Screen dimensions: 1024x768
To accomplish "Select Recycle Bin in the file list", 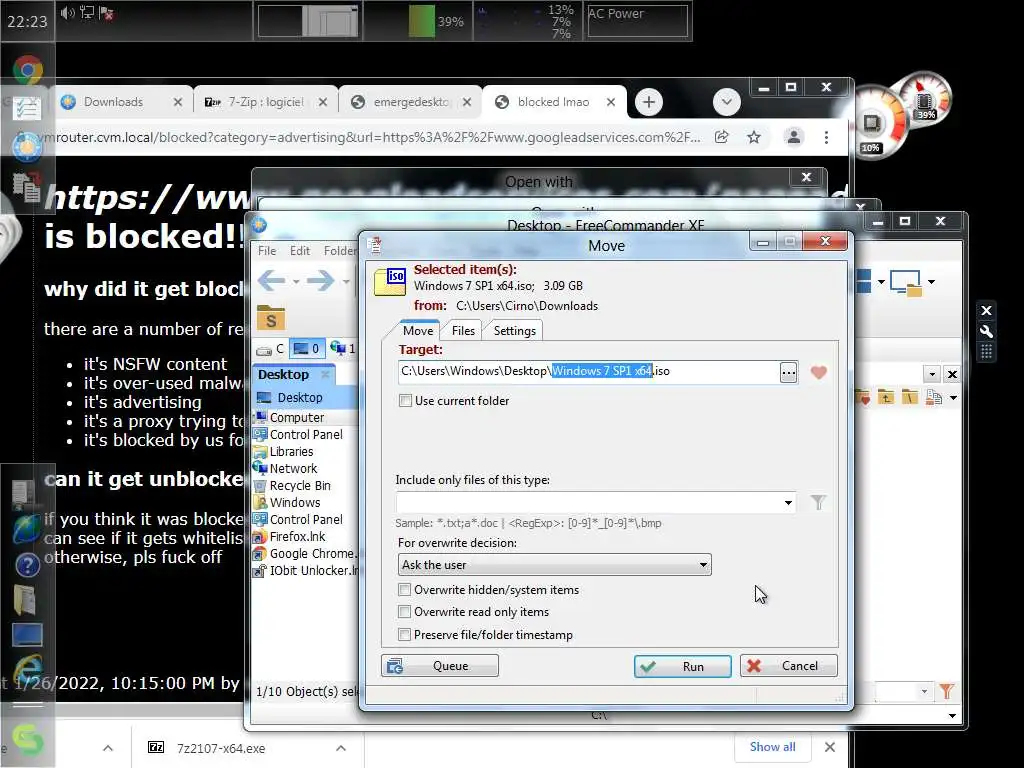I will pos(300,485).
